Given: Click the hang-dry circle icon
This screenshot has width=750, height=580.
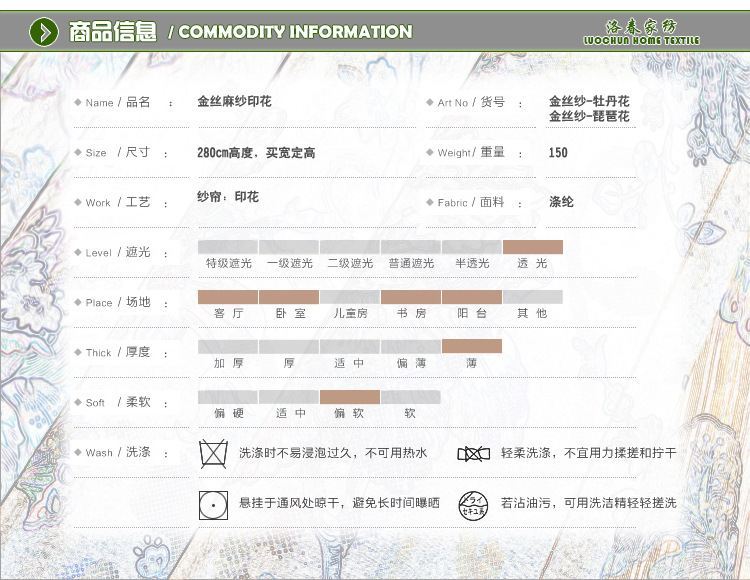Looking at the screenshot, I should tap(213, 503).
